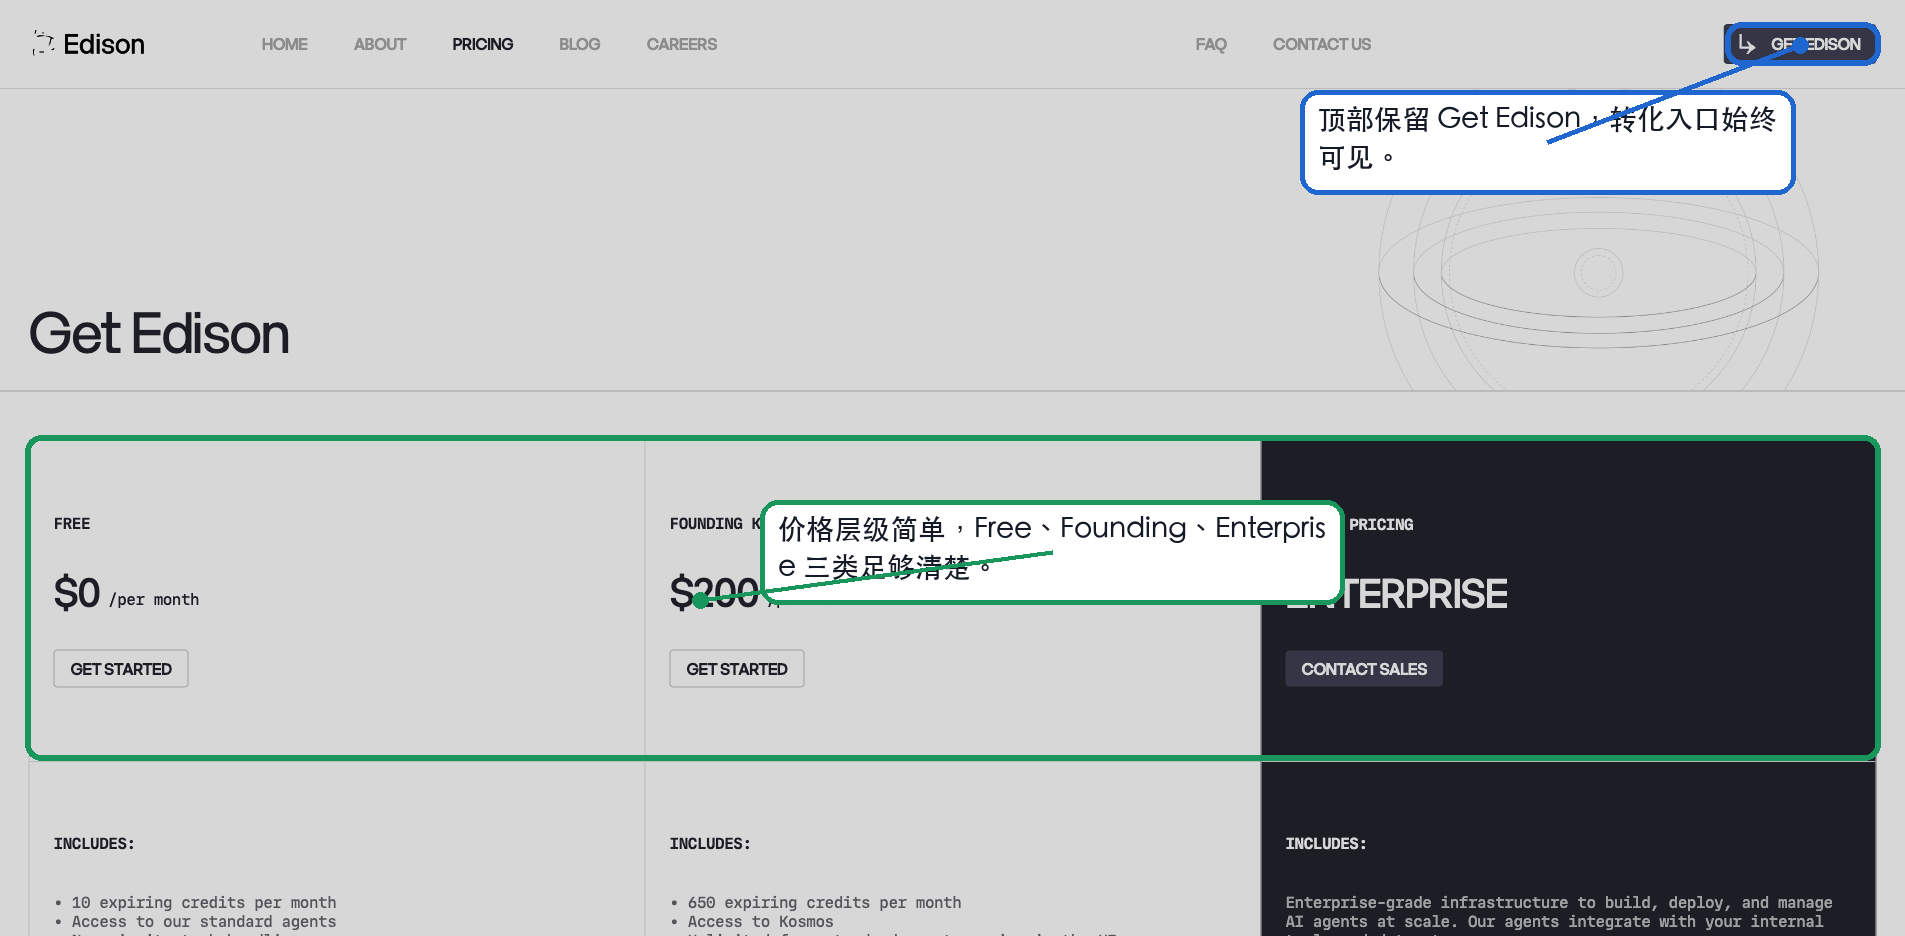Go to Contact Us

[1321, 44]
